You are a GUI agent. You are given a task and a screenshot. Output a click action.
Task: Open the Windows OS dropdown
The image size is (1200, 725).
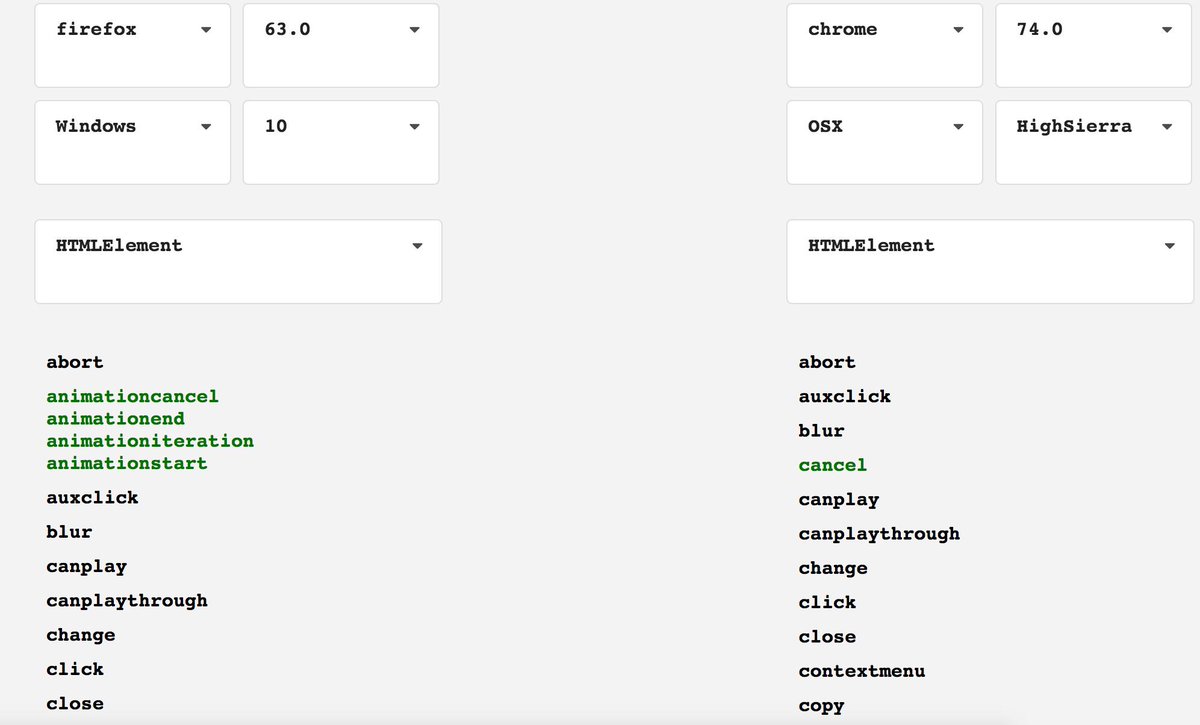pos(132,142)
